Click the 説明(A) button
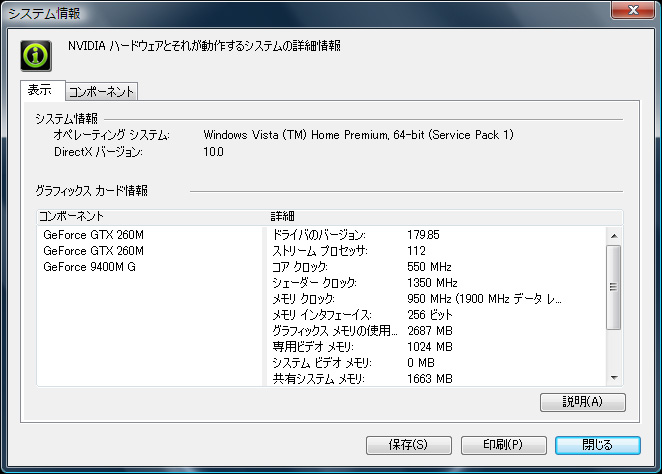Screen dimensions: 662x474 point(583,402)
